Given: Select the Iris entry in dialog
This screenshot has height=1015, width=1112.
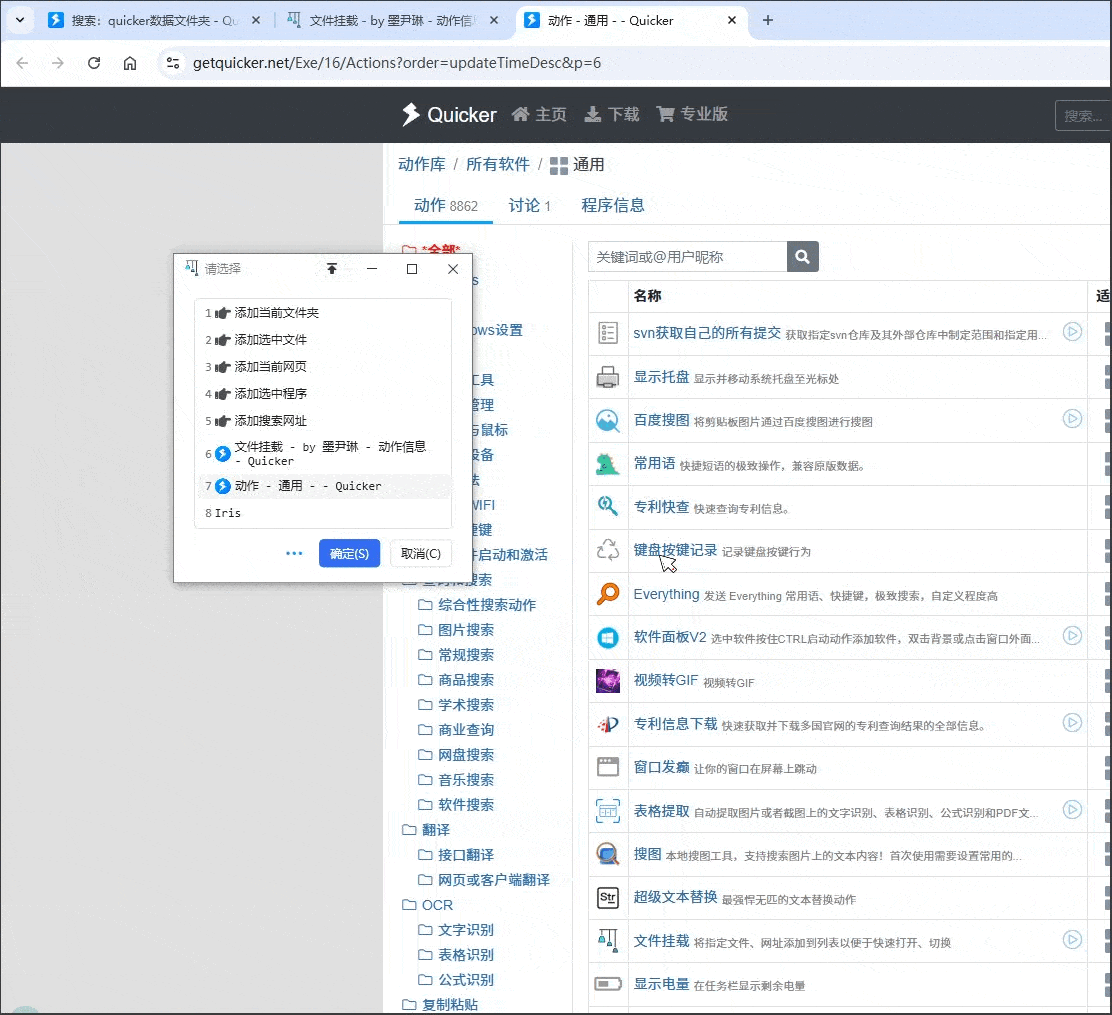Looking at the screenshot, I should click(323, 513).
